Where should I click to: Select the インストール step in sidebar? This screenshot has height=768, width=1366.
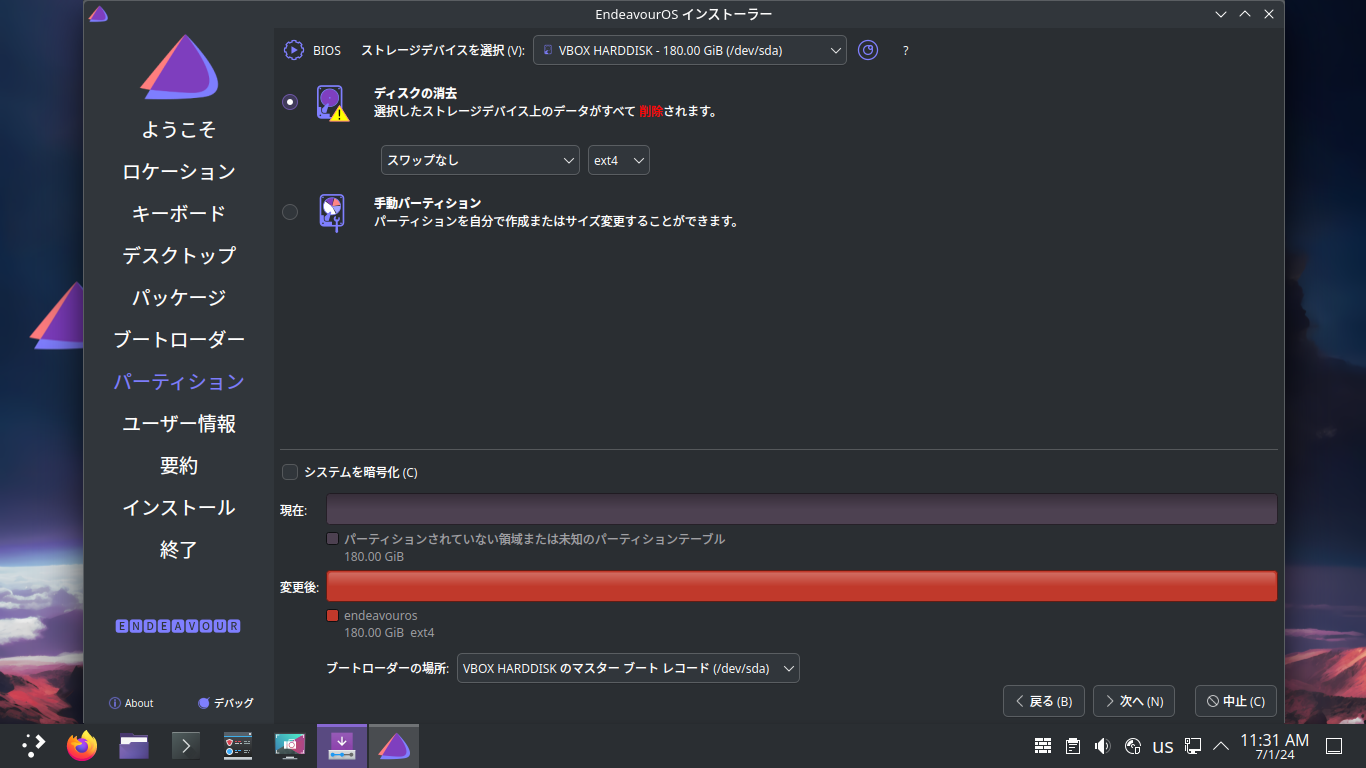pyautogui.click(x=179, y=508)
